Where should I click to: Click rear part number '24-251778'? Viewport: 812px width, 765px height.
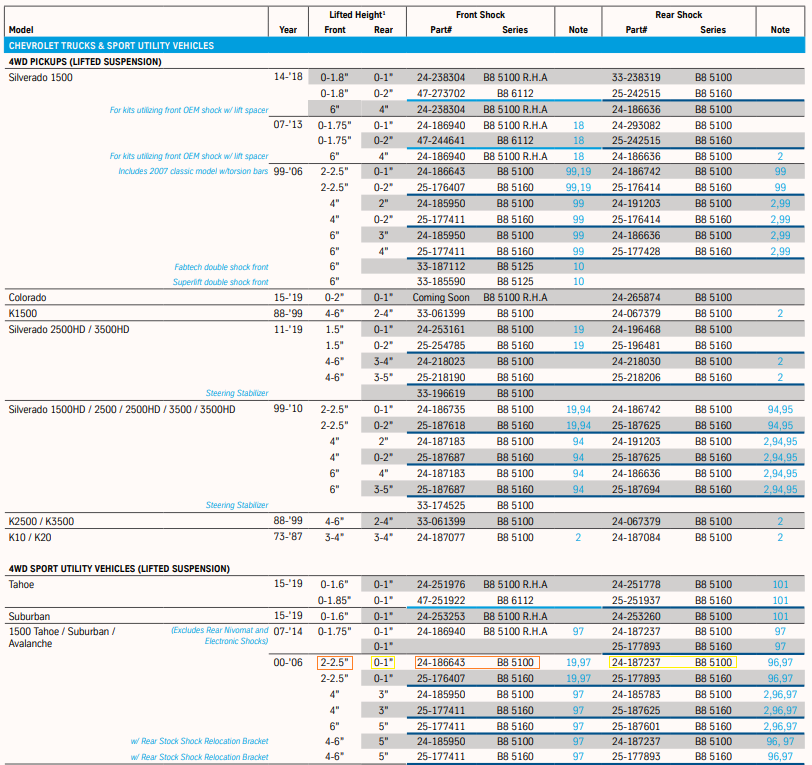[636, 585]
